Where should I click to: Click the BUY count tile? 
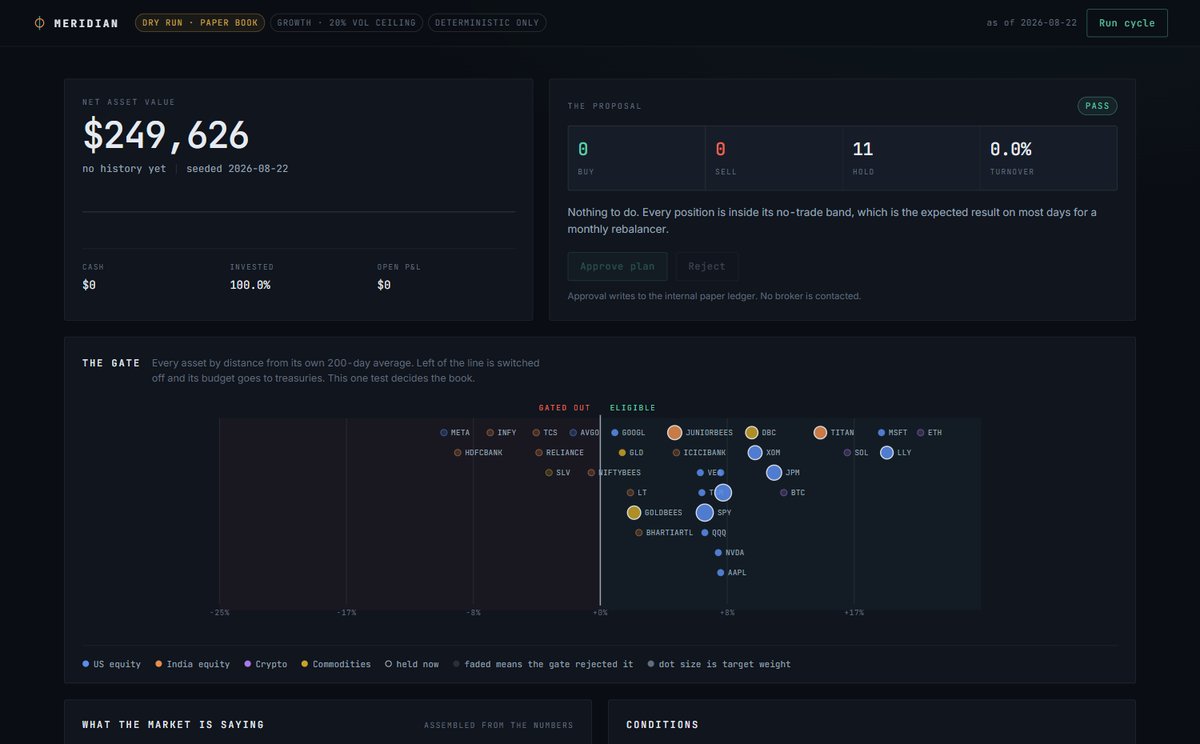(636, 158)
